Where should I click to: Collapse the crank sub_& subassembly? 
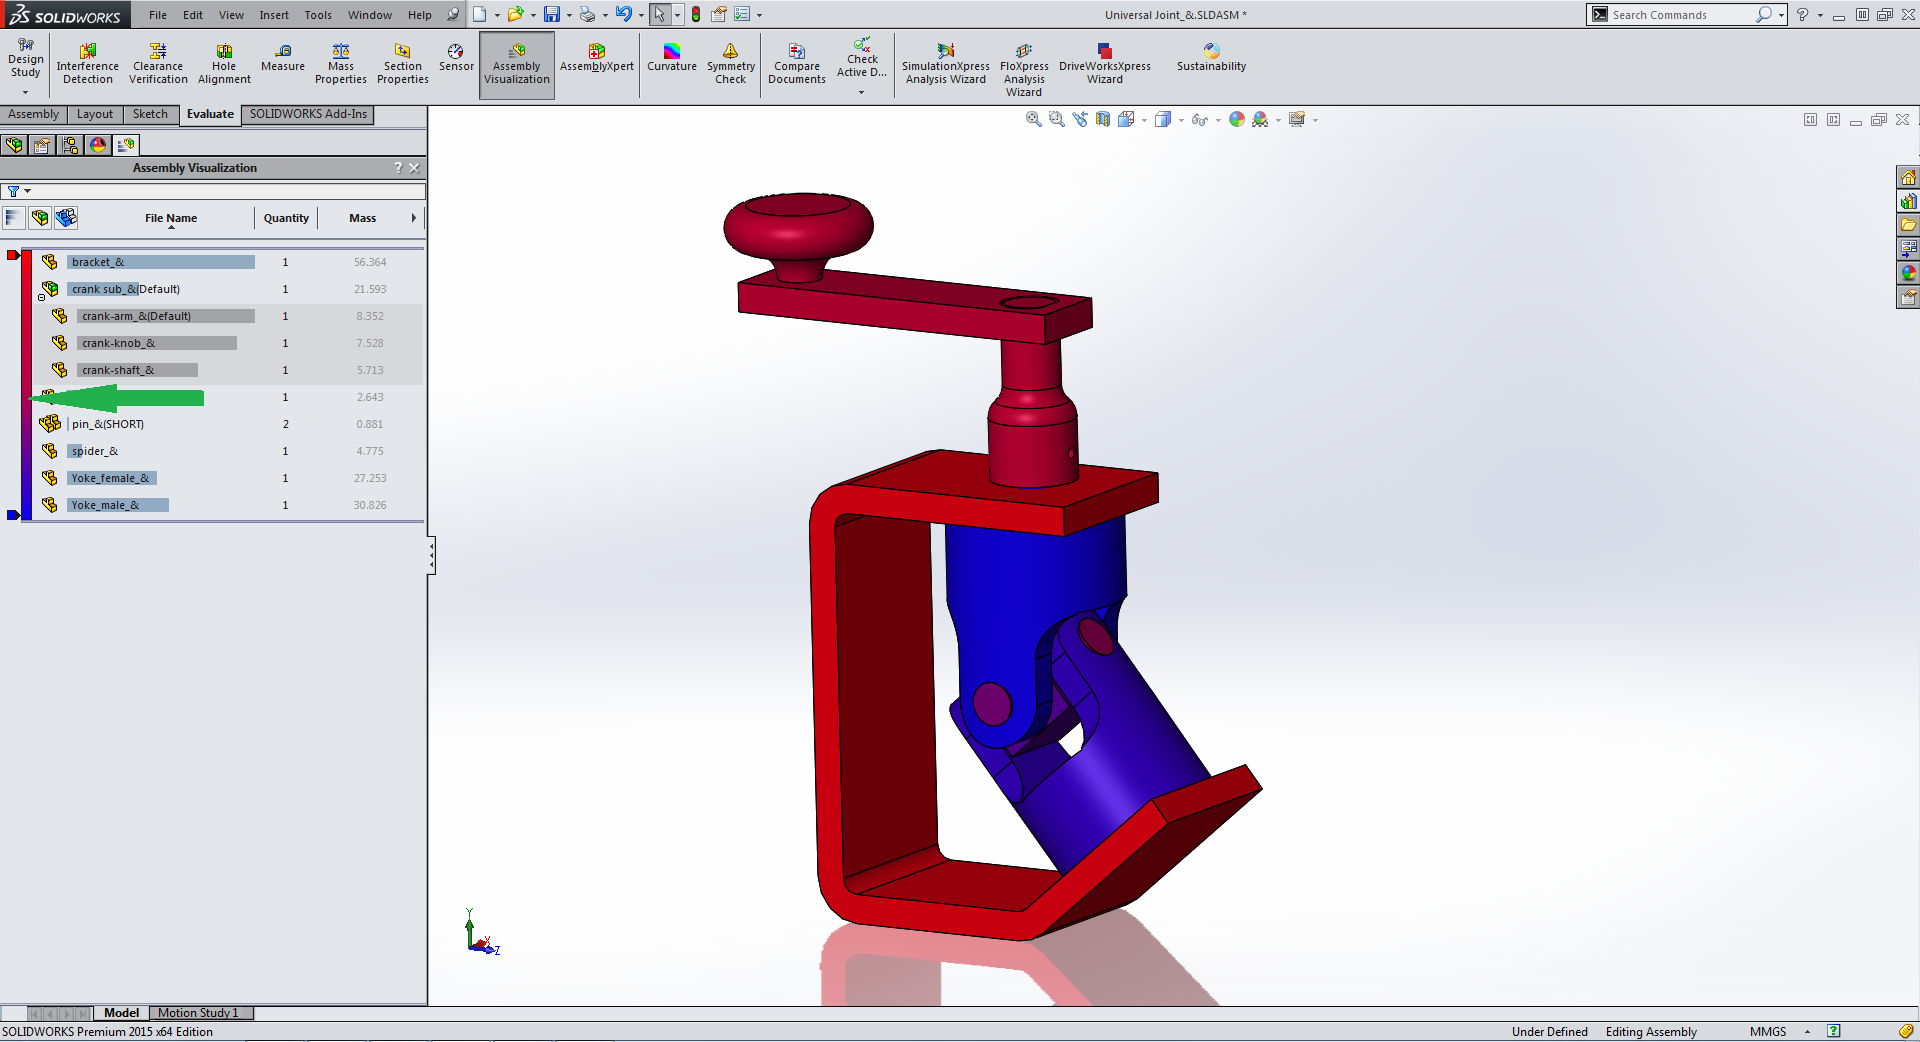[x=41, y=297]
